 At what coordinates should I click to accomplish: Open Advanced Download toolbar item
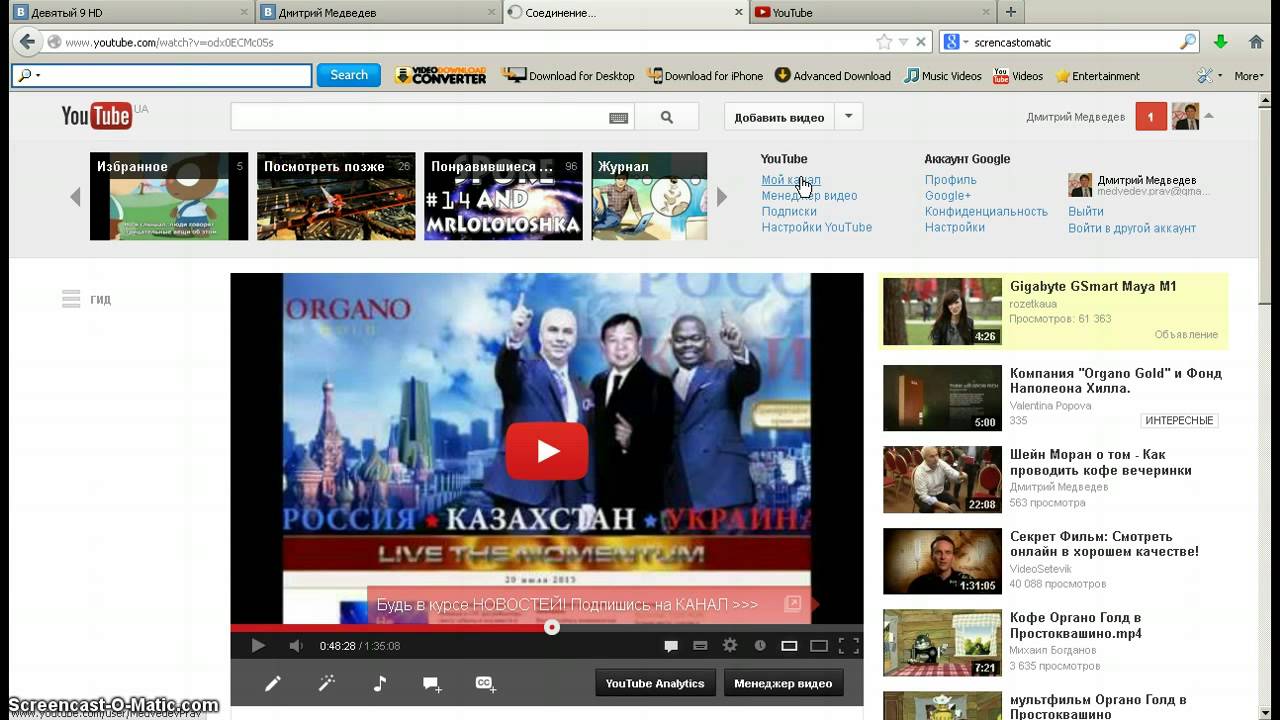(832, 75)
